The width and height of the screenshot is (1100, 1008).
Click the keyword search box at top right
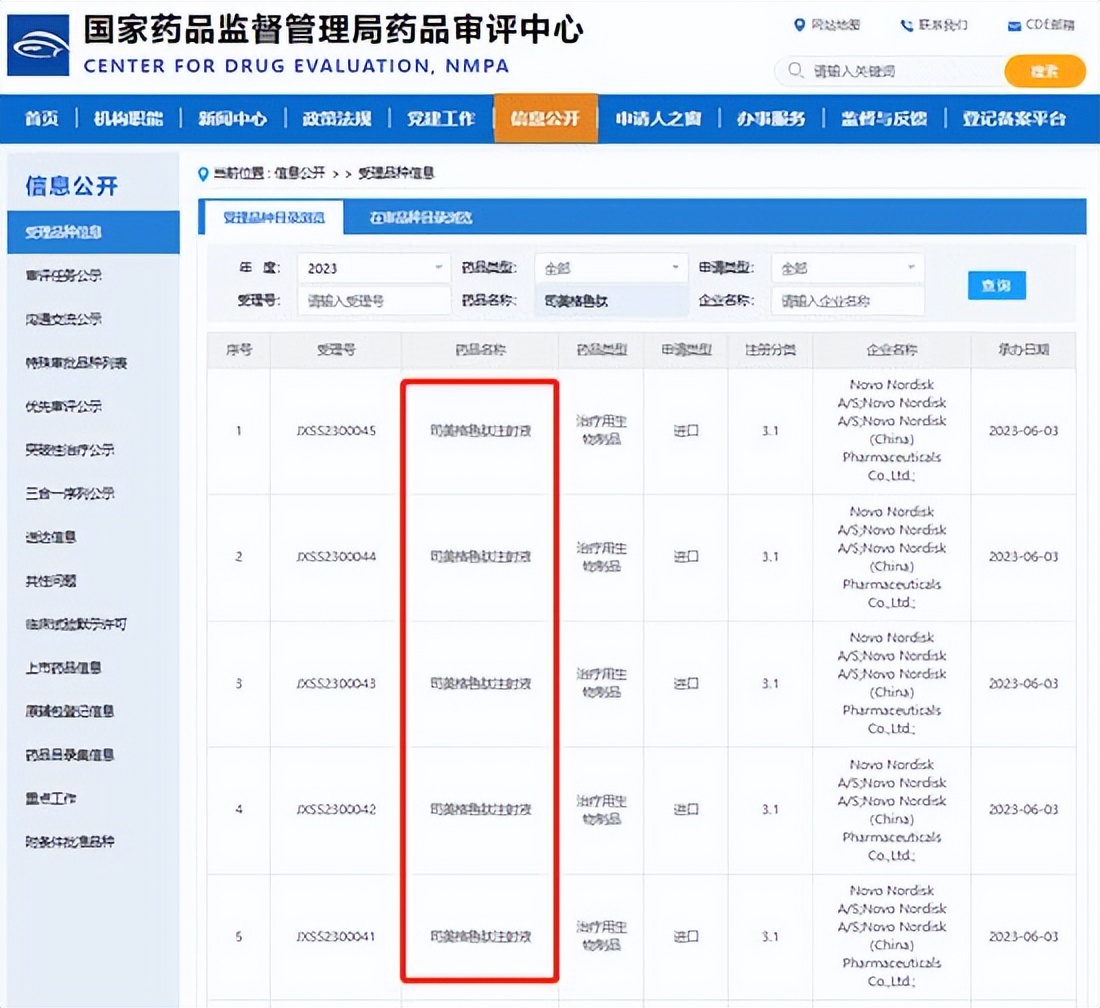coord(895,72)
